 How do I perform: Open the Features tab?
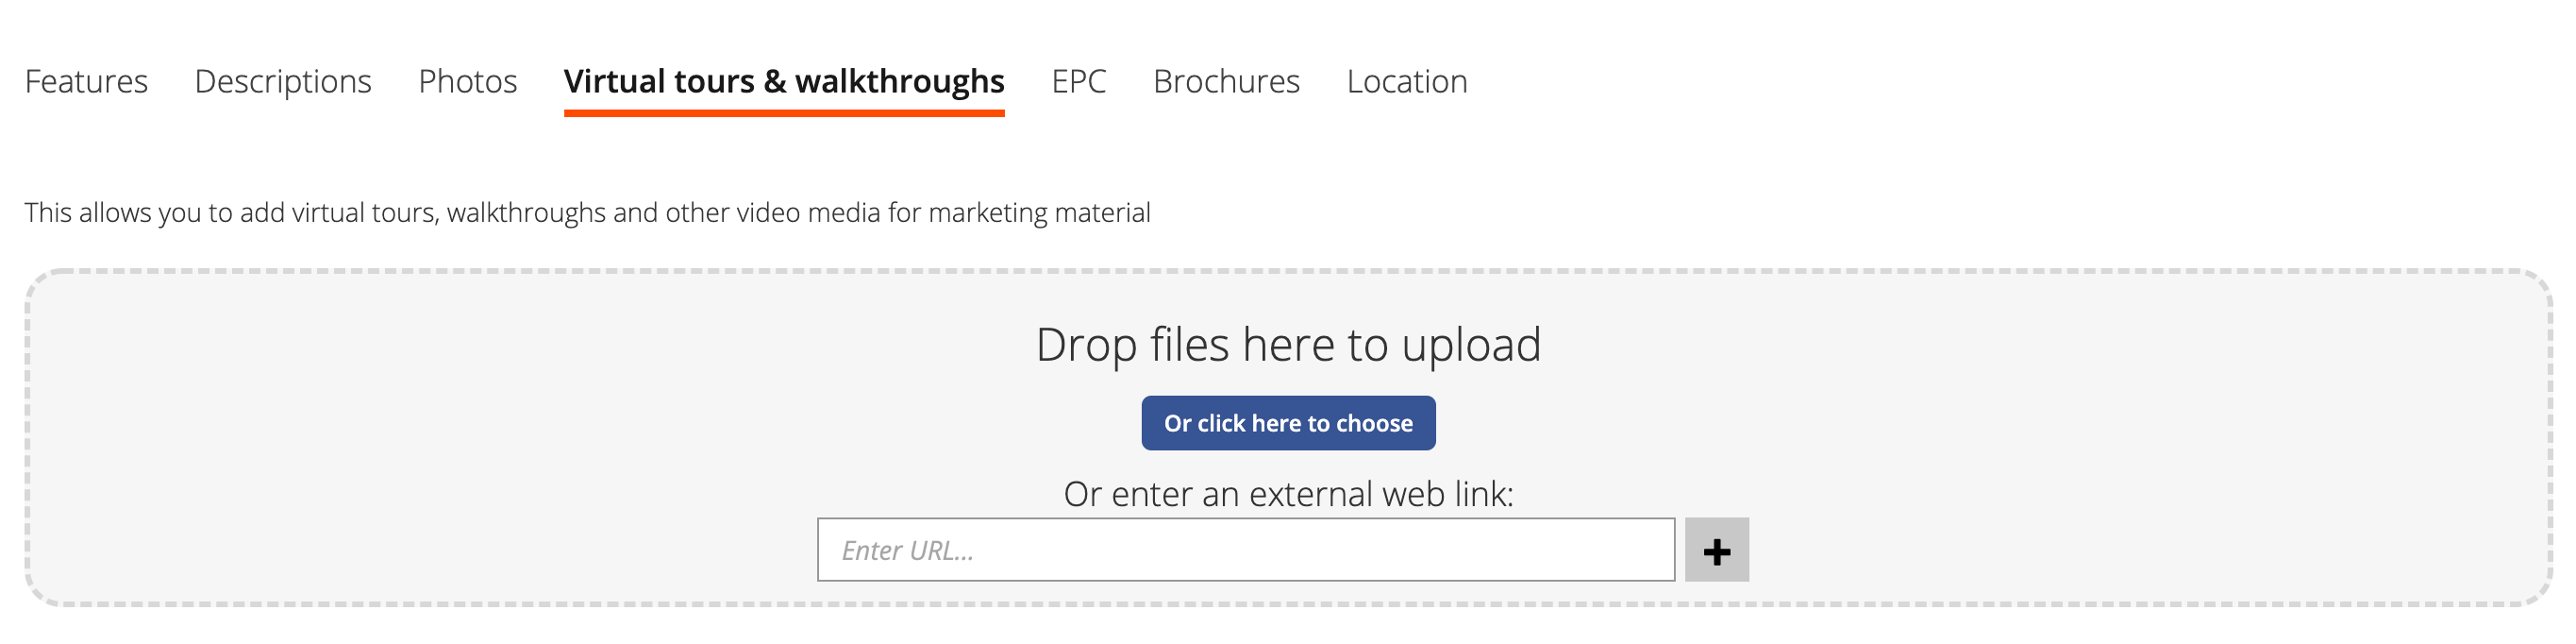click(x=86, y=81)
